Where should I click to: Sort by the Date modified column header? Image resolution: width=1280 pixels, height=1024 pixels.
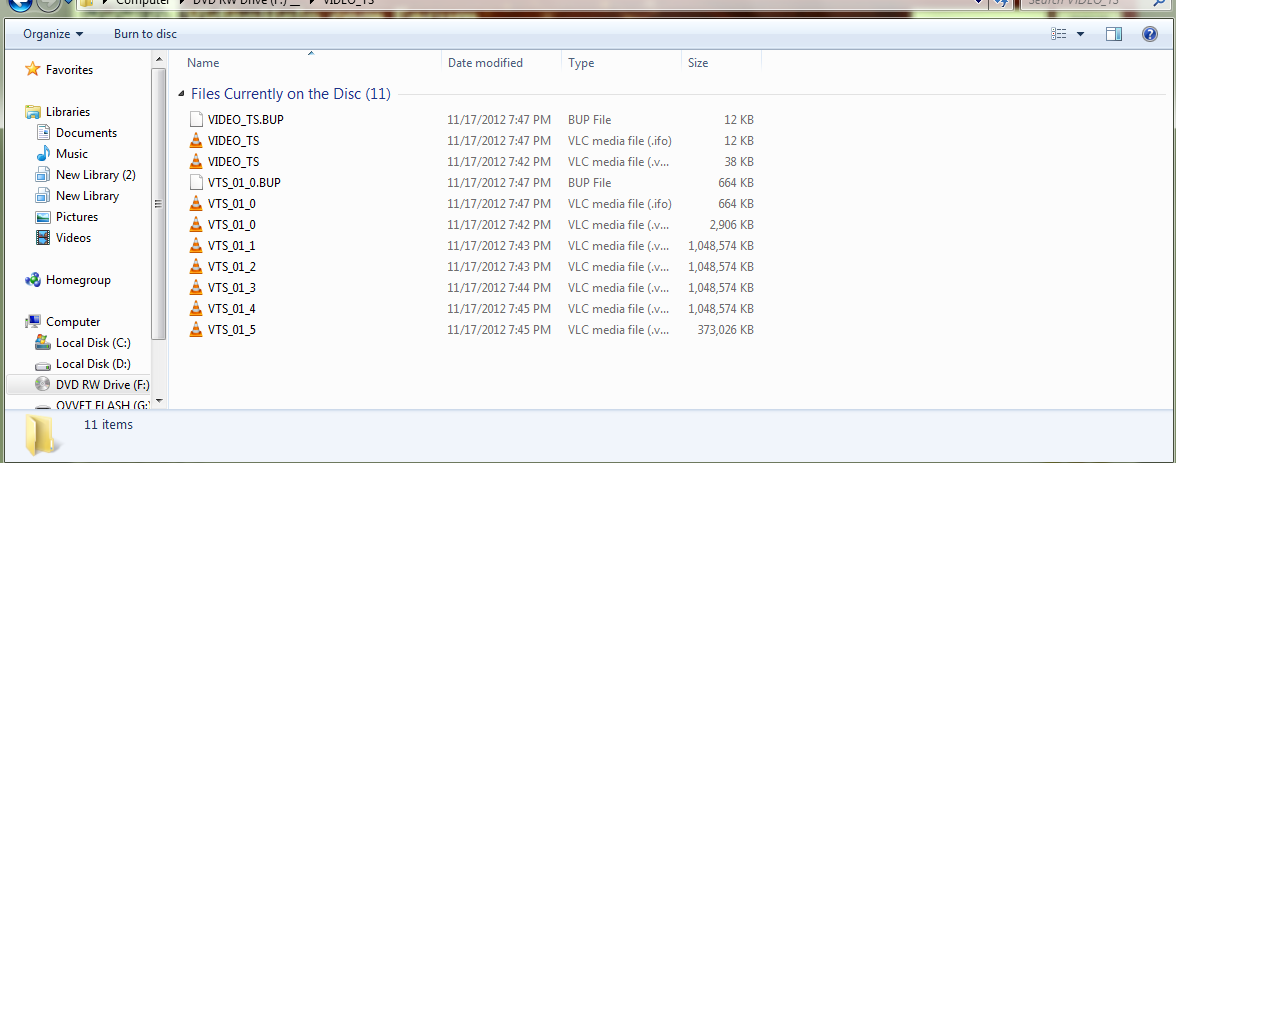pos(501,63)
